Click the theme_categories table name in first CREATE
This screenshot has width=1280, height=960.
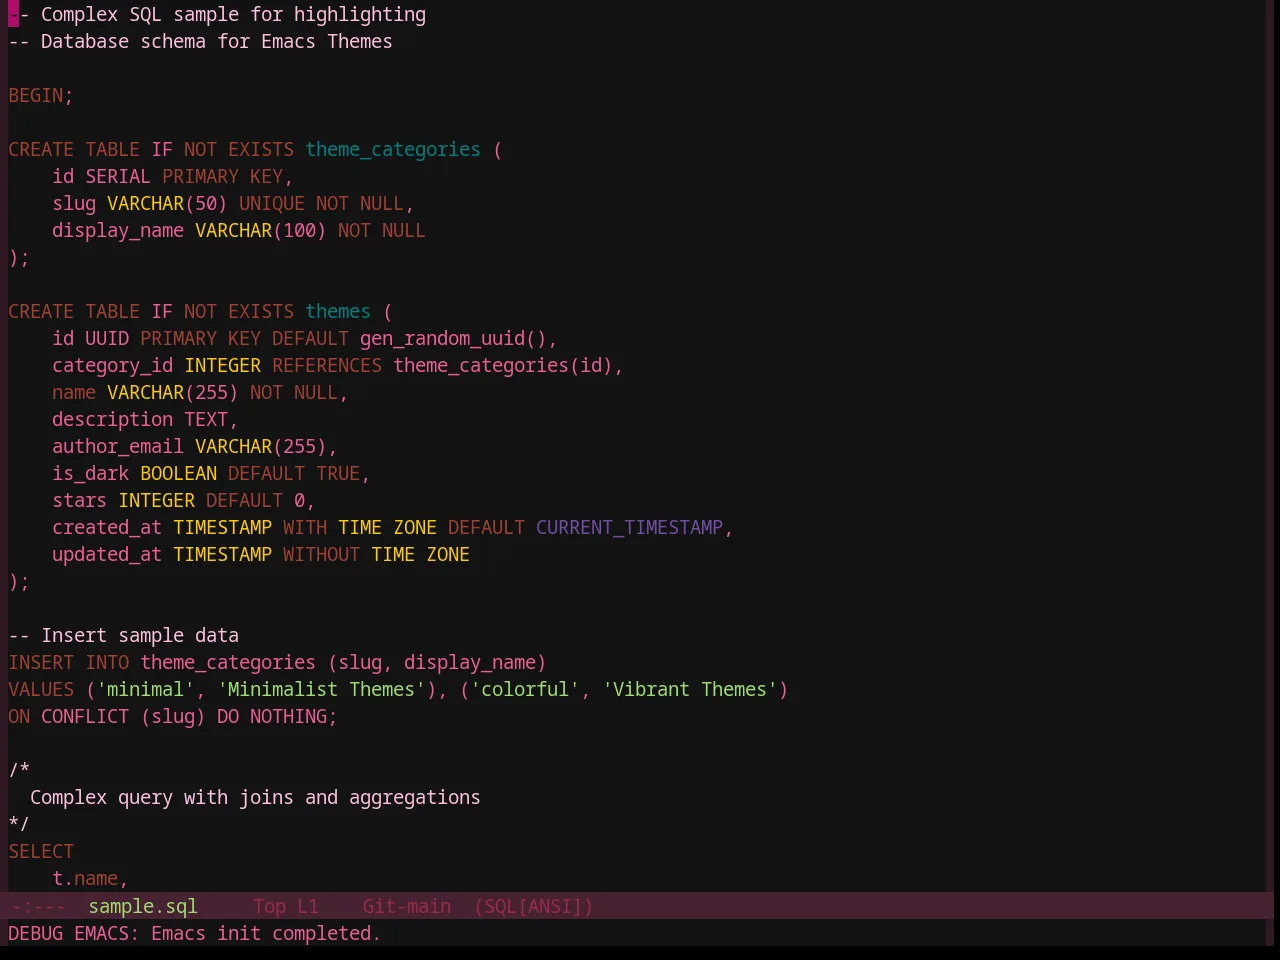(x=393, y=149)
